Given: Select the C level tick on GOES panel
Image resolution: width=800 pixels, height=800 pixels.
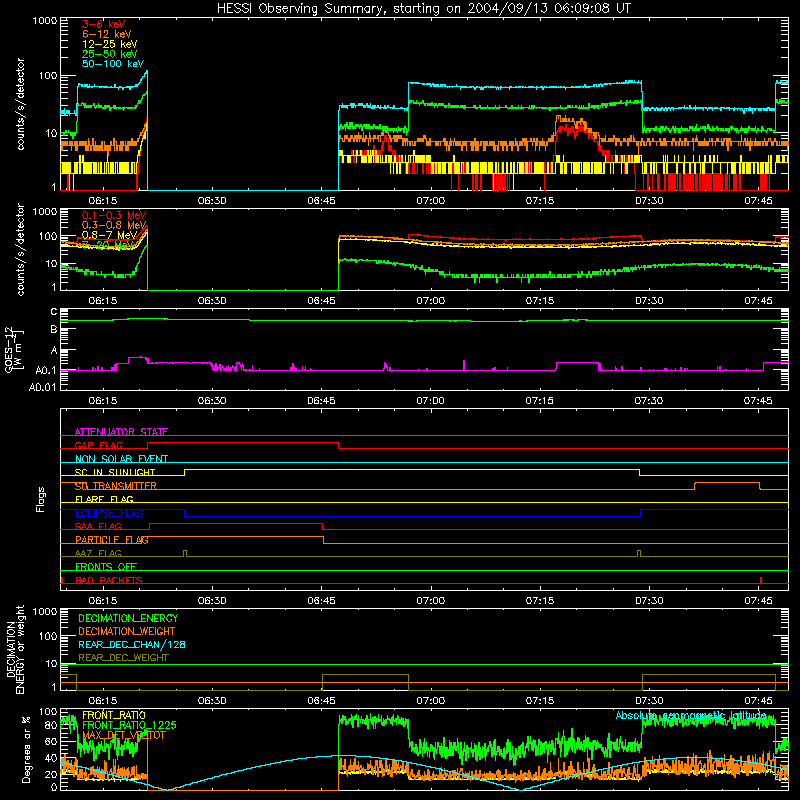Looking at the screenshot, I should click(54, 312).
